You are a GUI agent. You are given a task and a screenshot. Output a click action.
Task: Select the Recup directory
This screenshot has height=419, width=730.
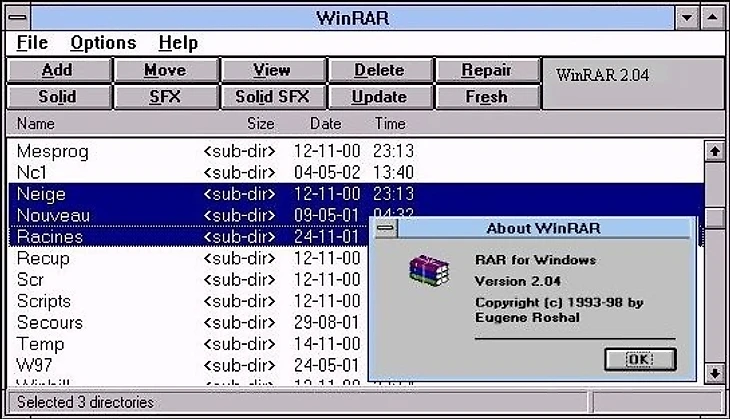coord(43,258)
